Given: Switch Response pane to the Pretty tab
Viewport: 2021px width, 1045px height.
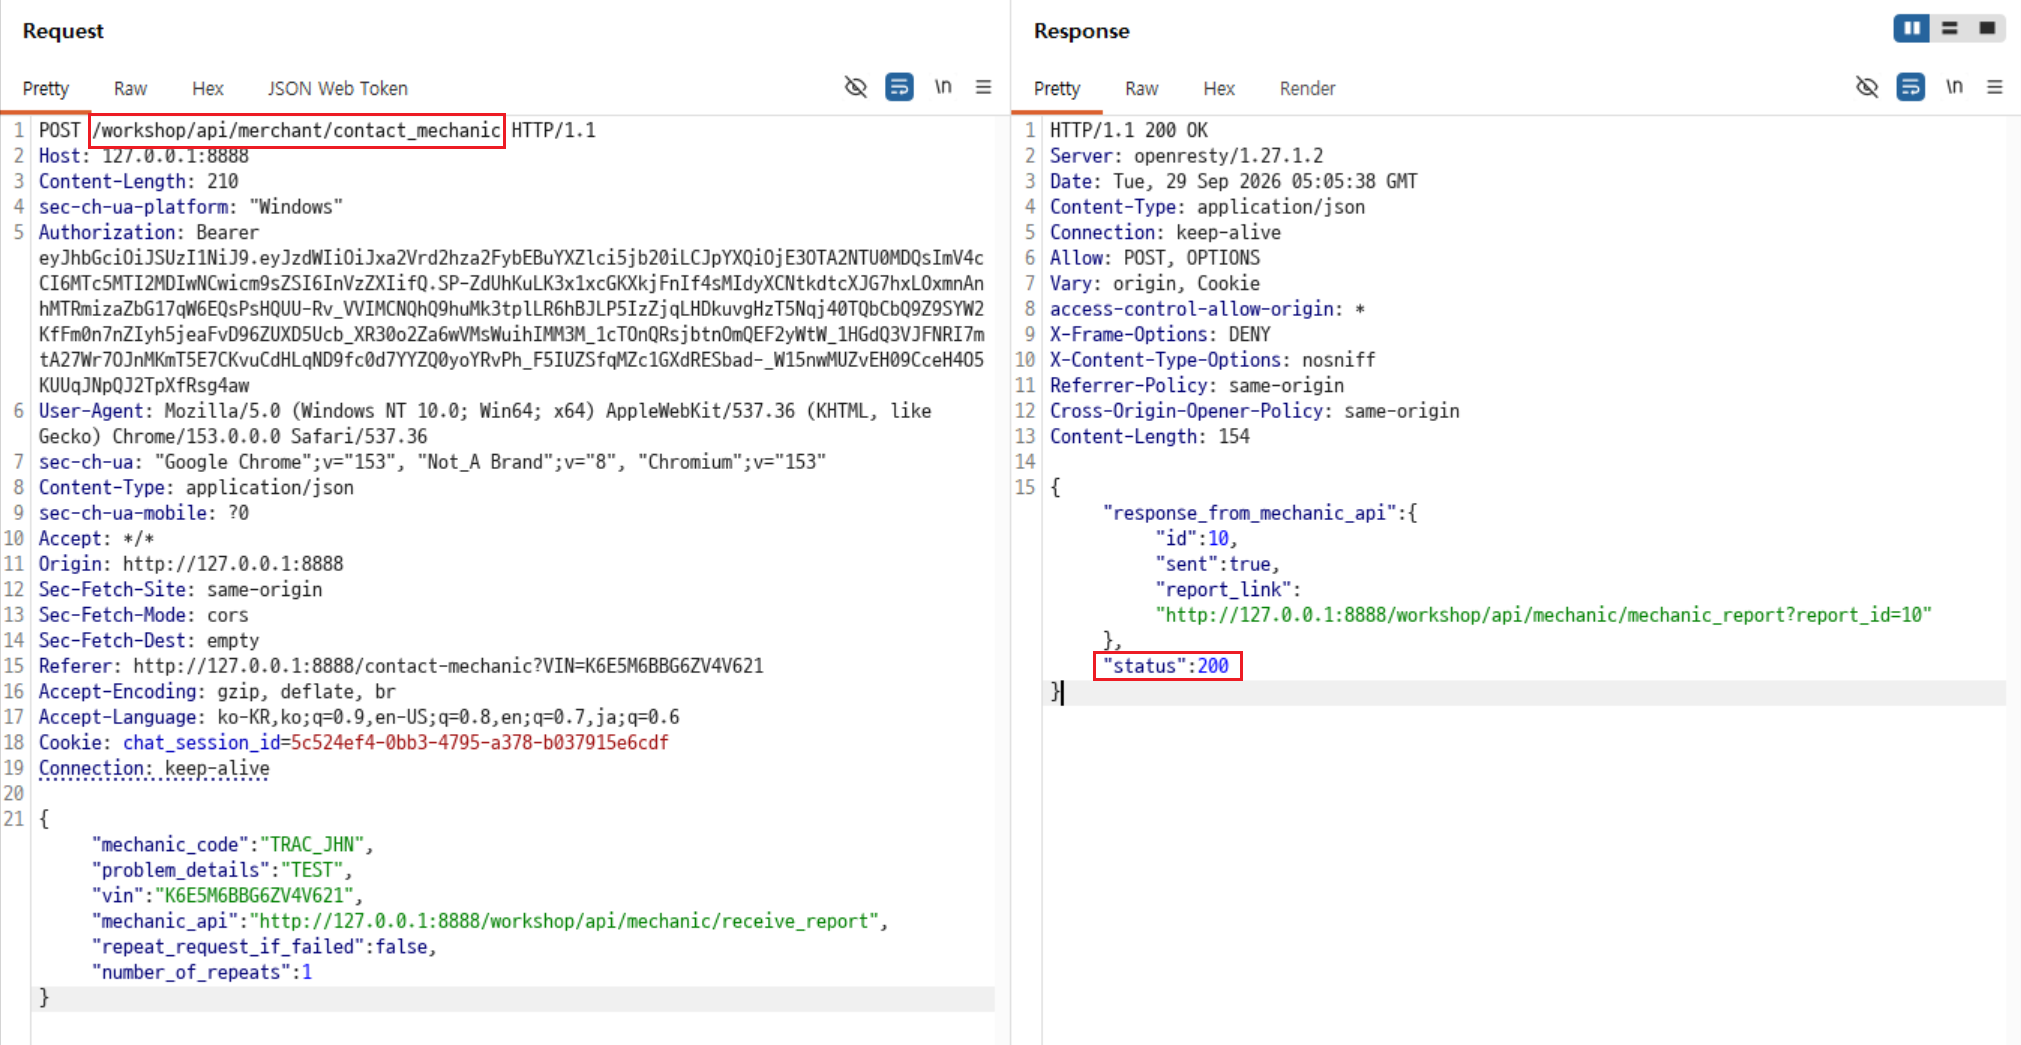Looking at the screenshot, I should pos(1057,89).
